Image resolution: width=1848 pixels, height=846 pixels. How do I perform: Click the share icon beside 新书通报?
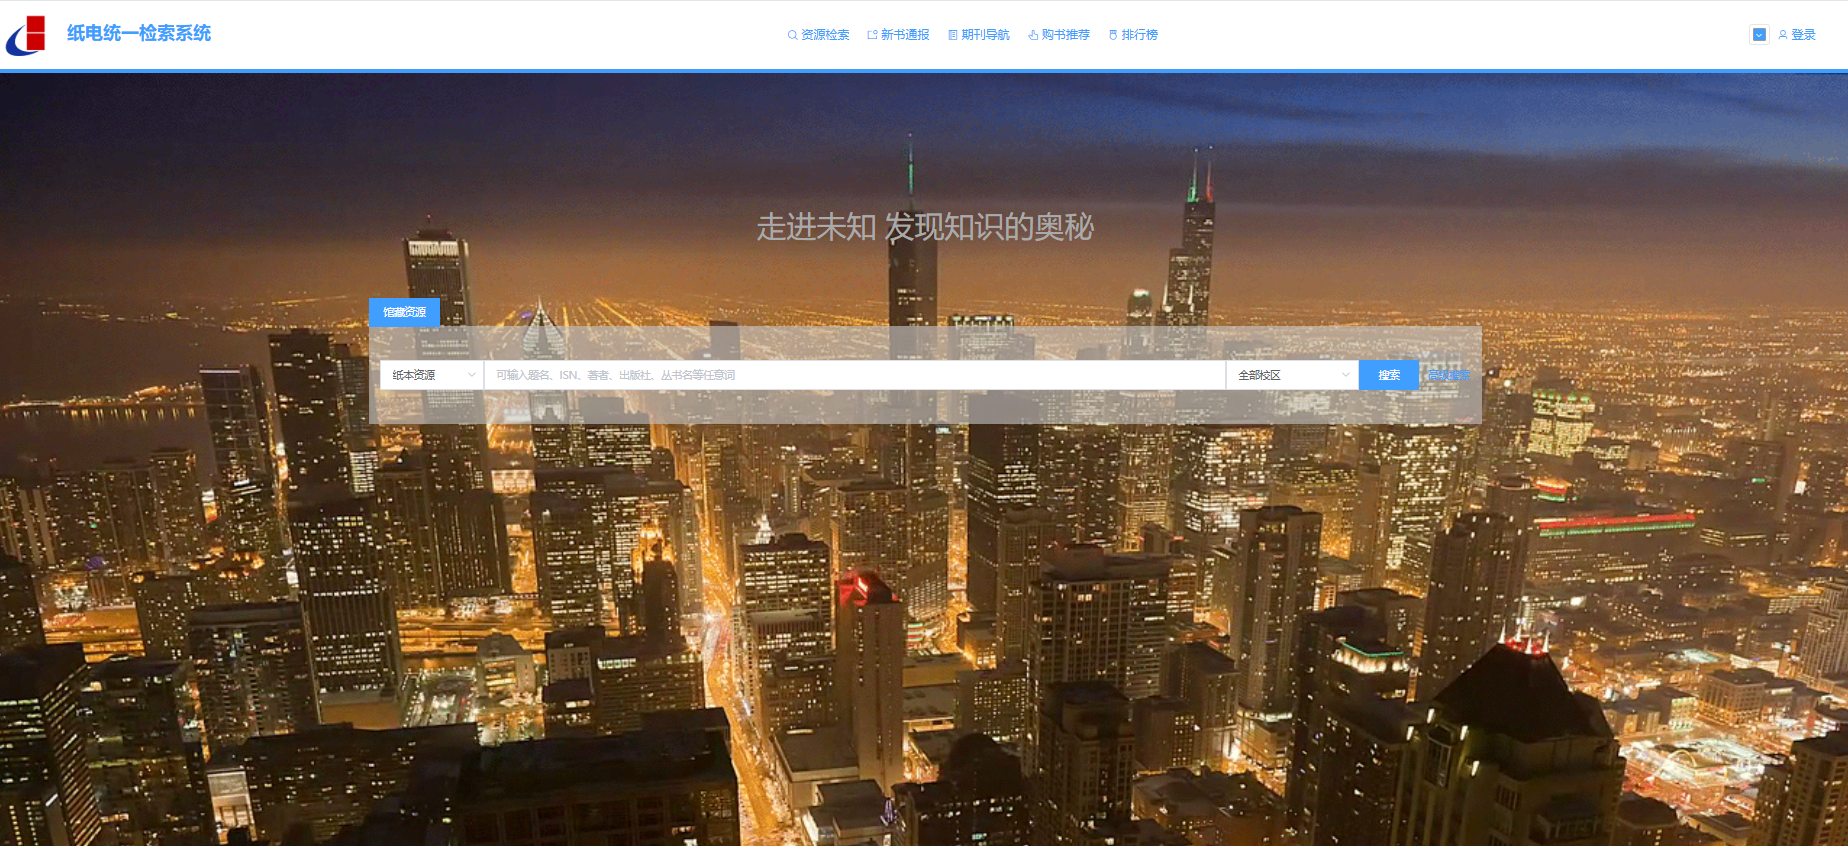pos(872,35)
